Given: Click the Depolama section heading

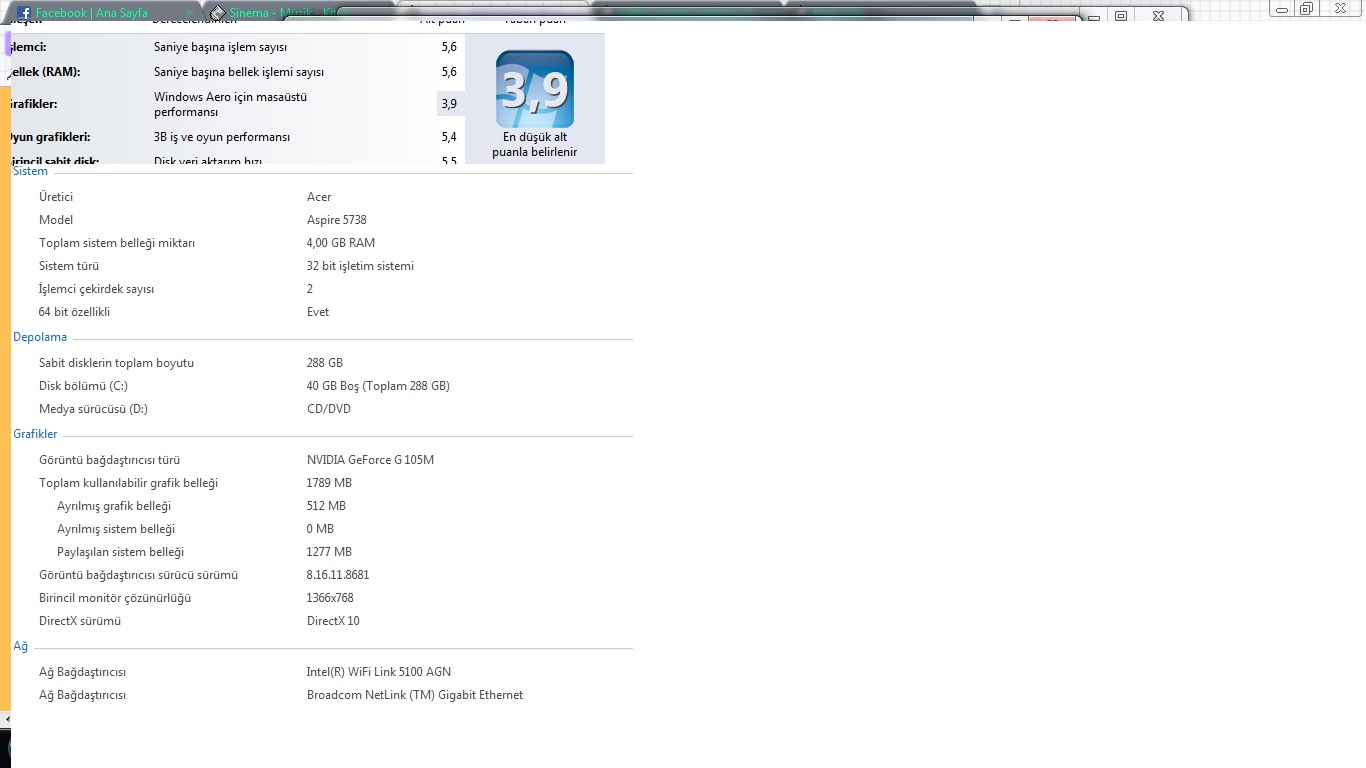Looking at the screenshot, I should (40, 337).
